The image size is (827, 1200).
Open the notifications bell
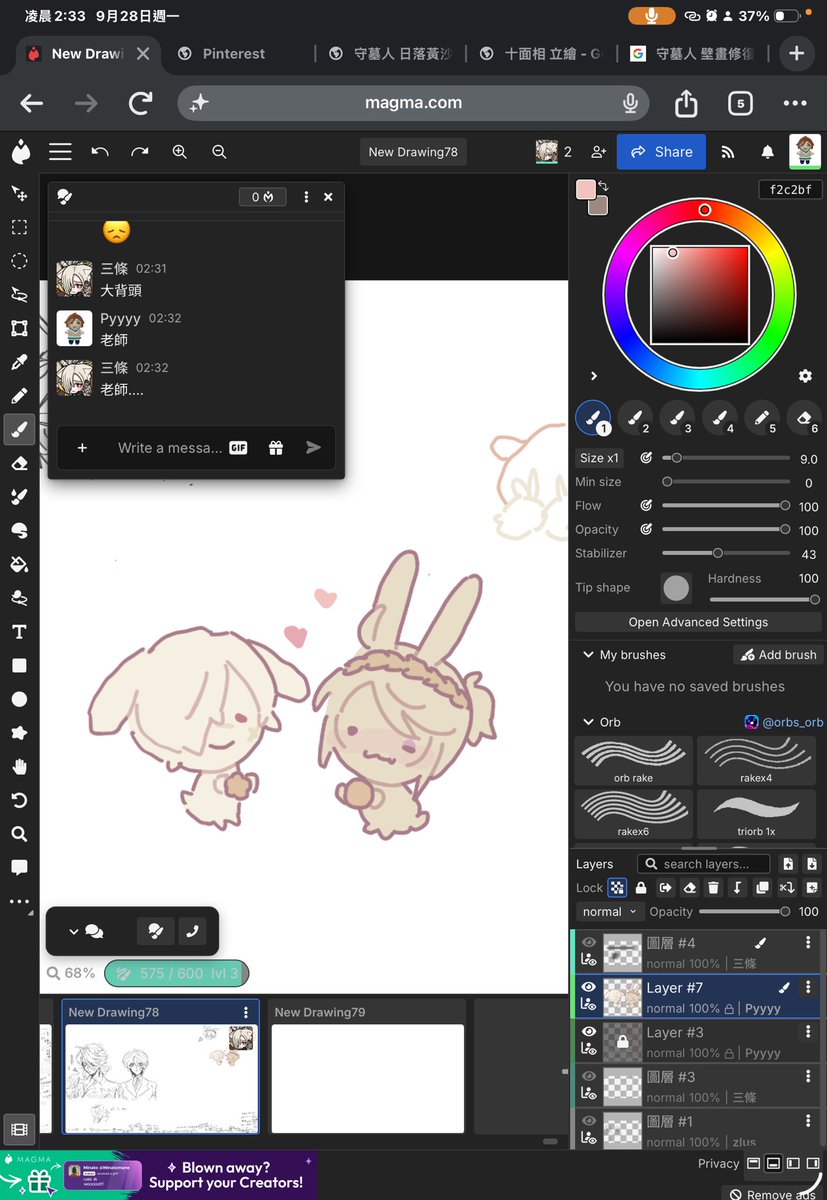(768, 152)
